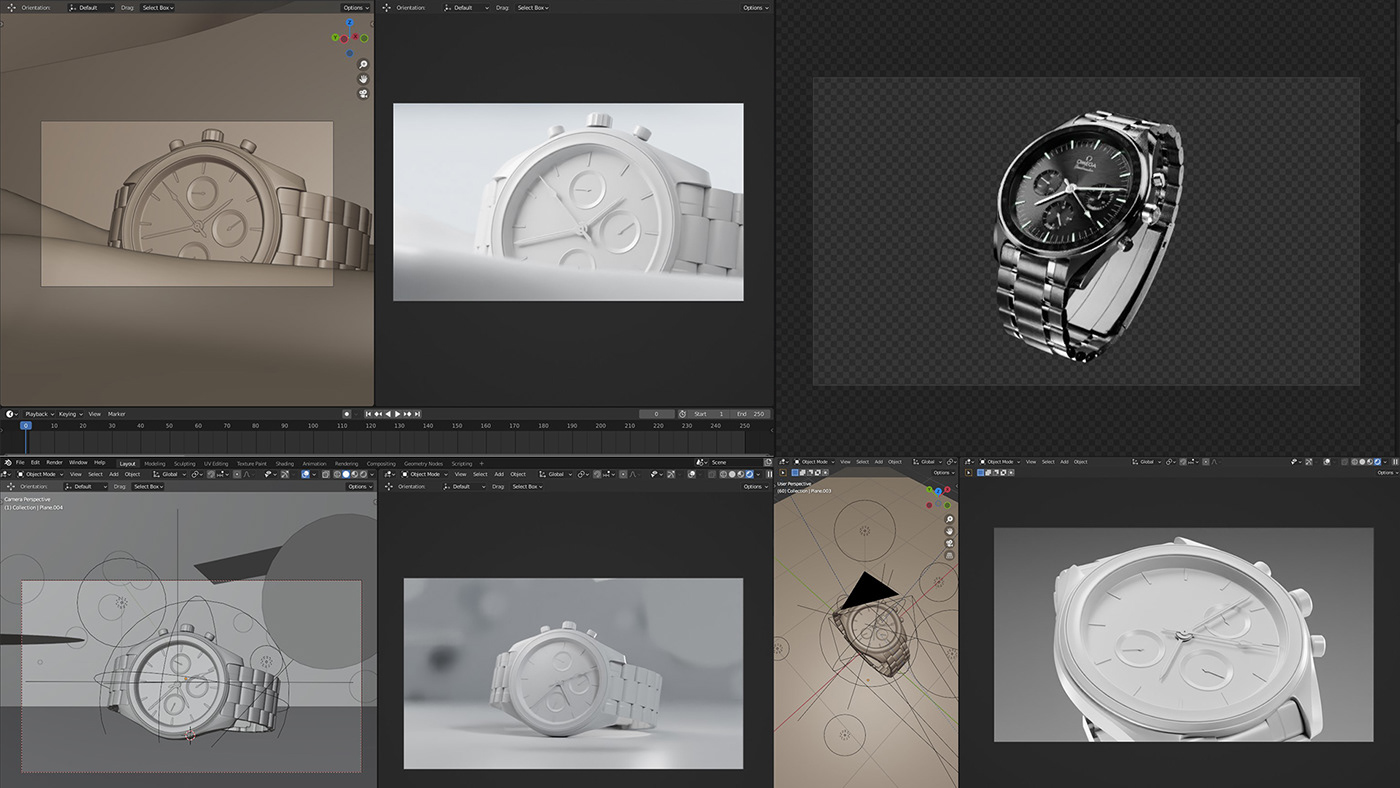Toggle auto keyframing record button in the timeline
The image size is (1400, 788).
tap(347, 413)
